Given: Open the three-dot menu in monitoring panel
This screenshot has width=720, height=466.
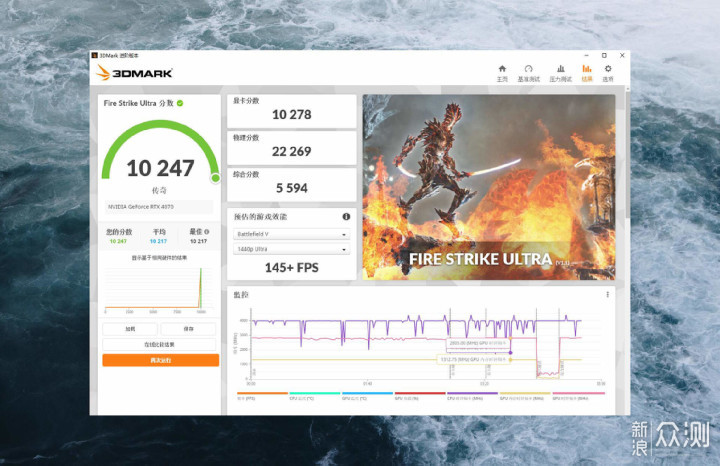Looking at the screenshot, I should [608, 295].
